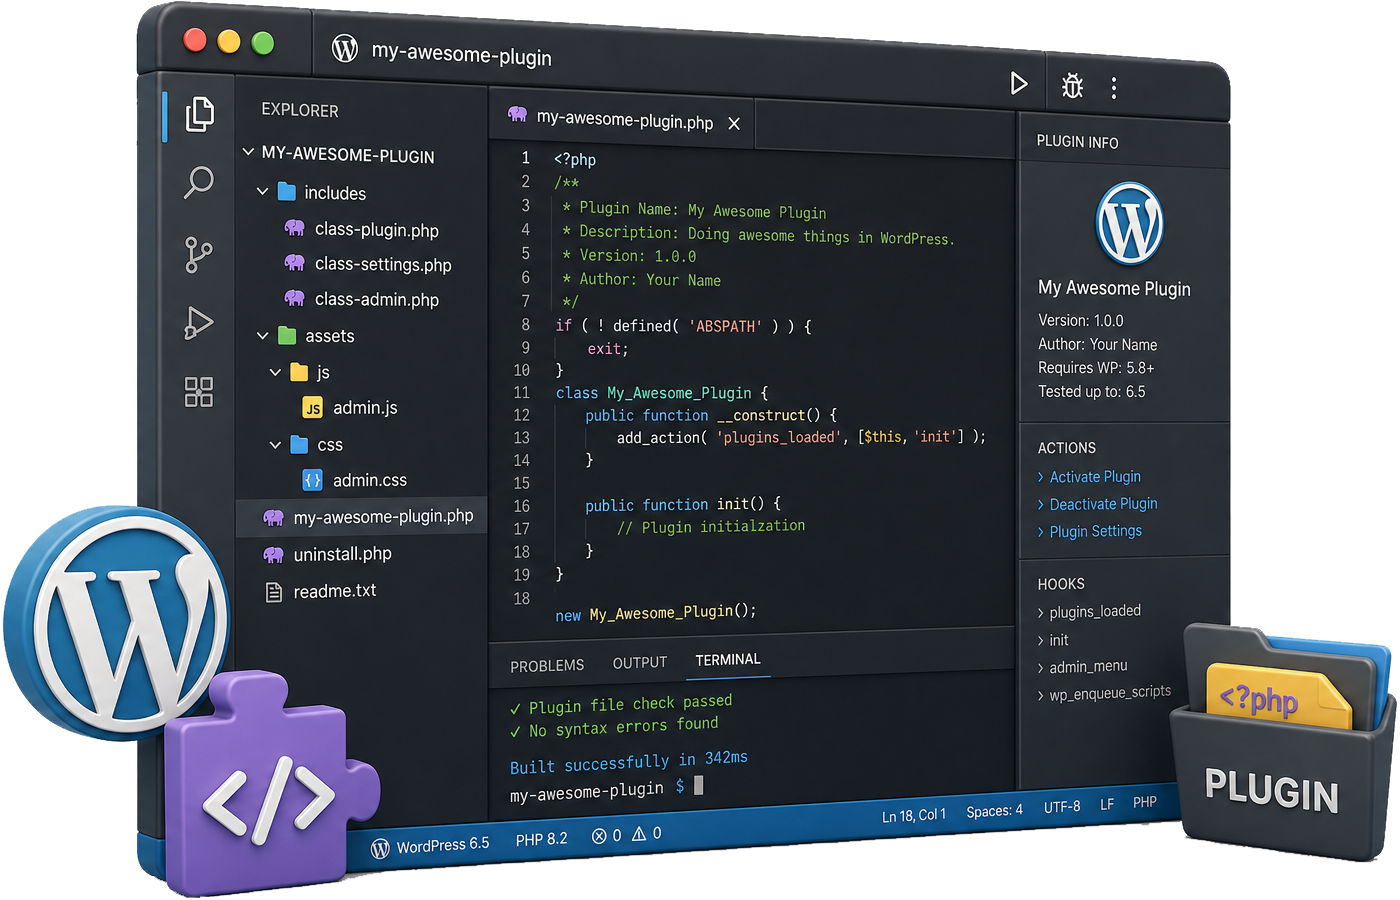The height and width of the screenshot is (900, 1400).
Task: Click the blue css folder icon
Action: (x=299, y=444)
